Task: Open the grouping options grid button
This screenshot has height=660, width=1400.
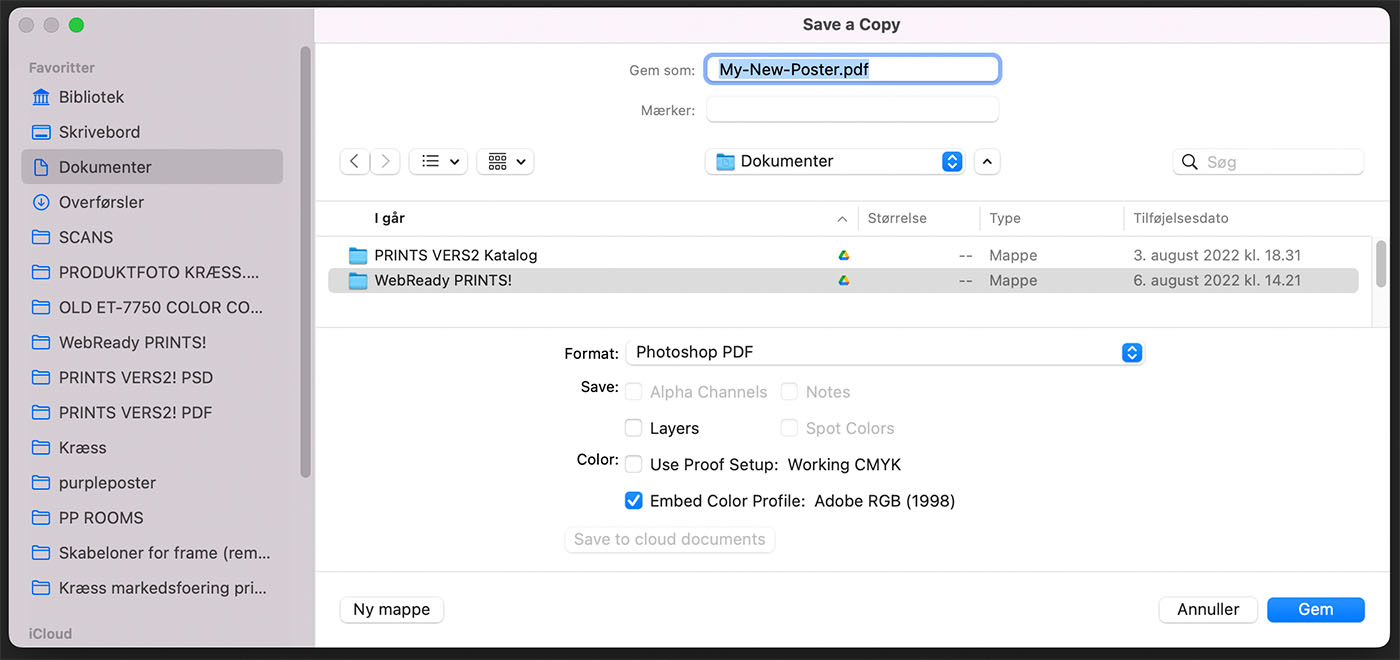Action: click(x=505, y=161)
